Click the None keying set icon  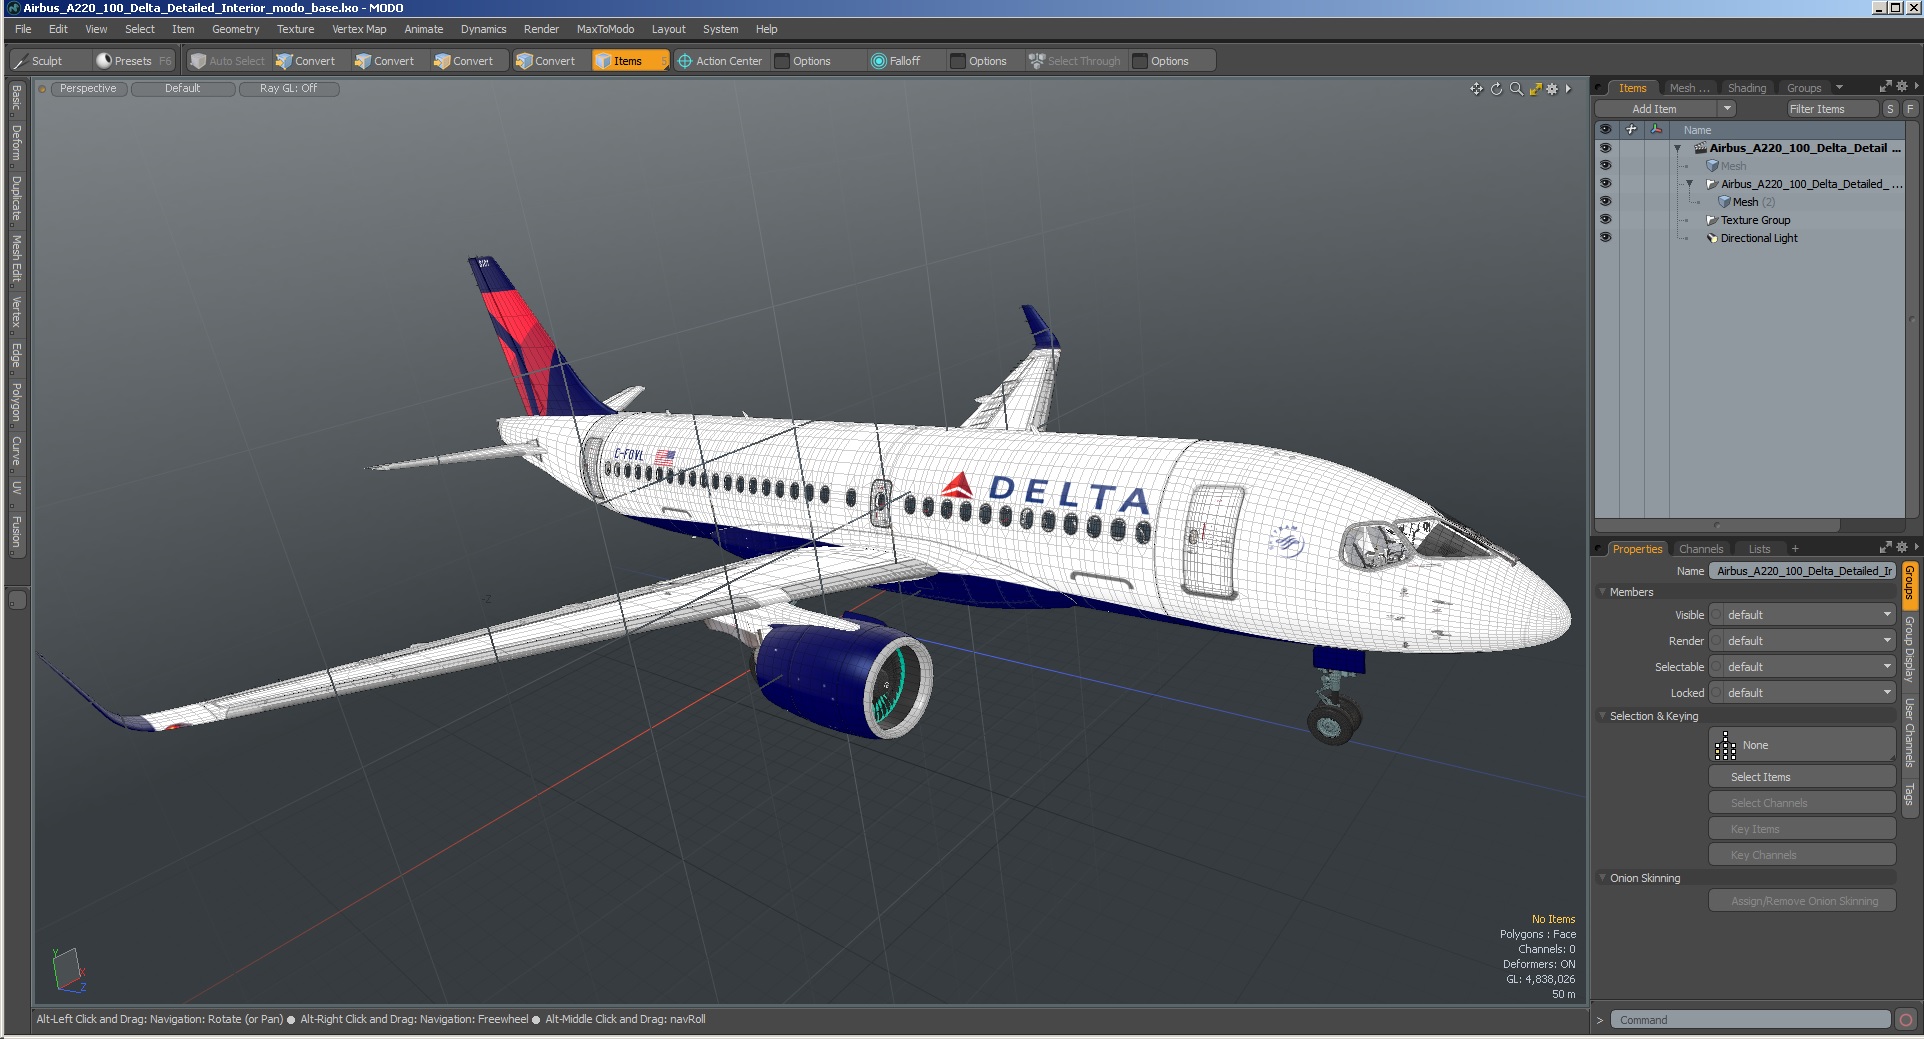click(1725, 745)
